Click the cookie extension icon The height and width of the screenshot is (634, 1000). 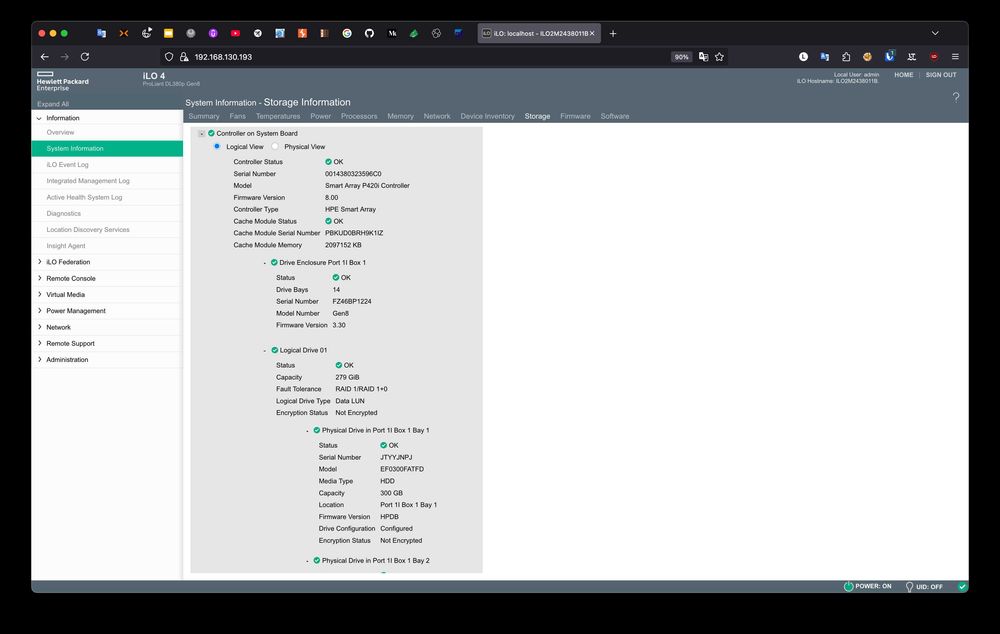point(867,57)
